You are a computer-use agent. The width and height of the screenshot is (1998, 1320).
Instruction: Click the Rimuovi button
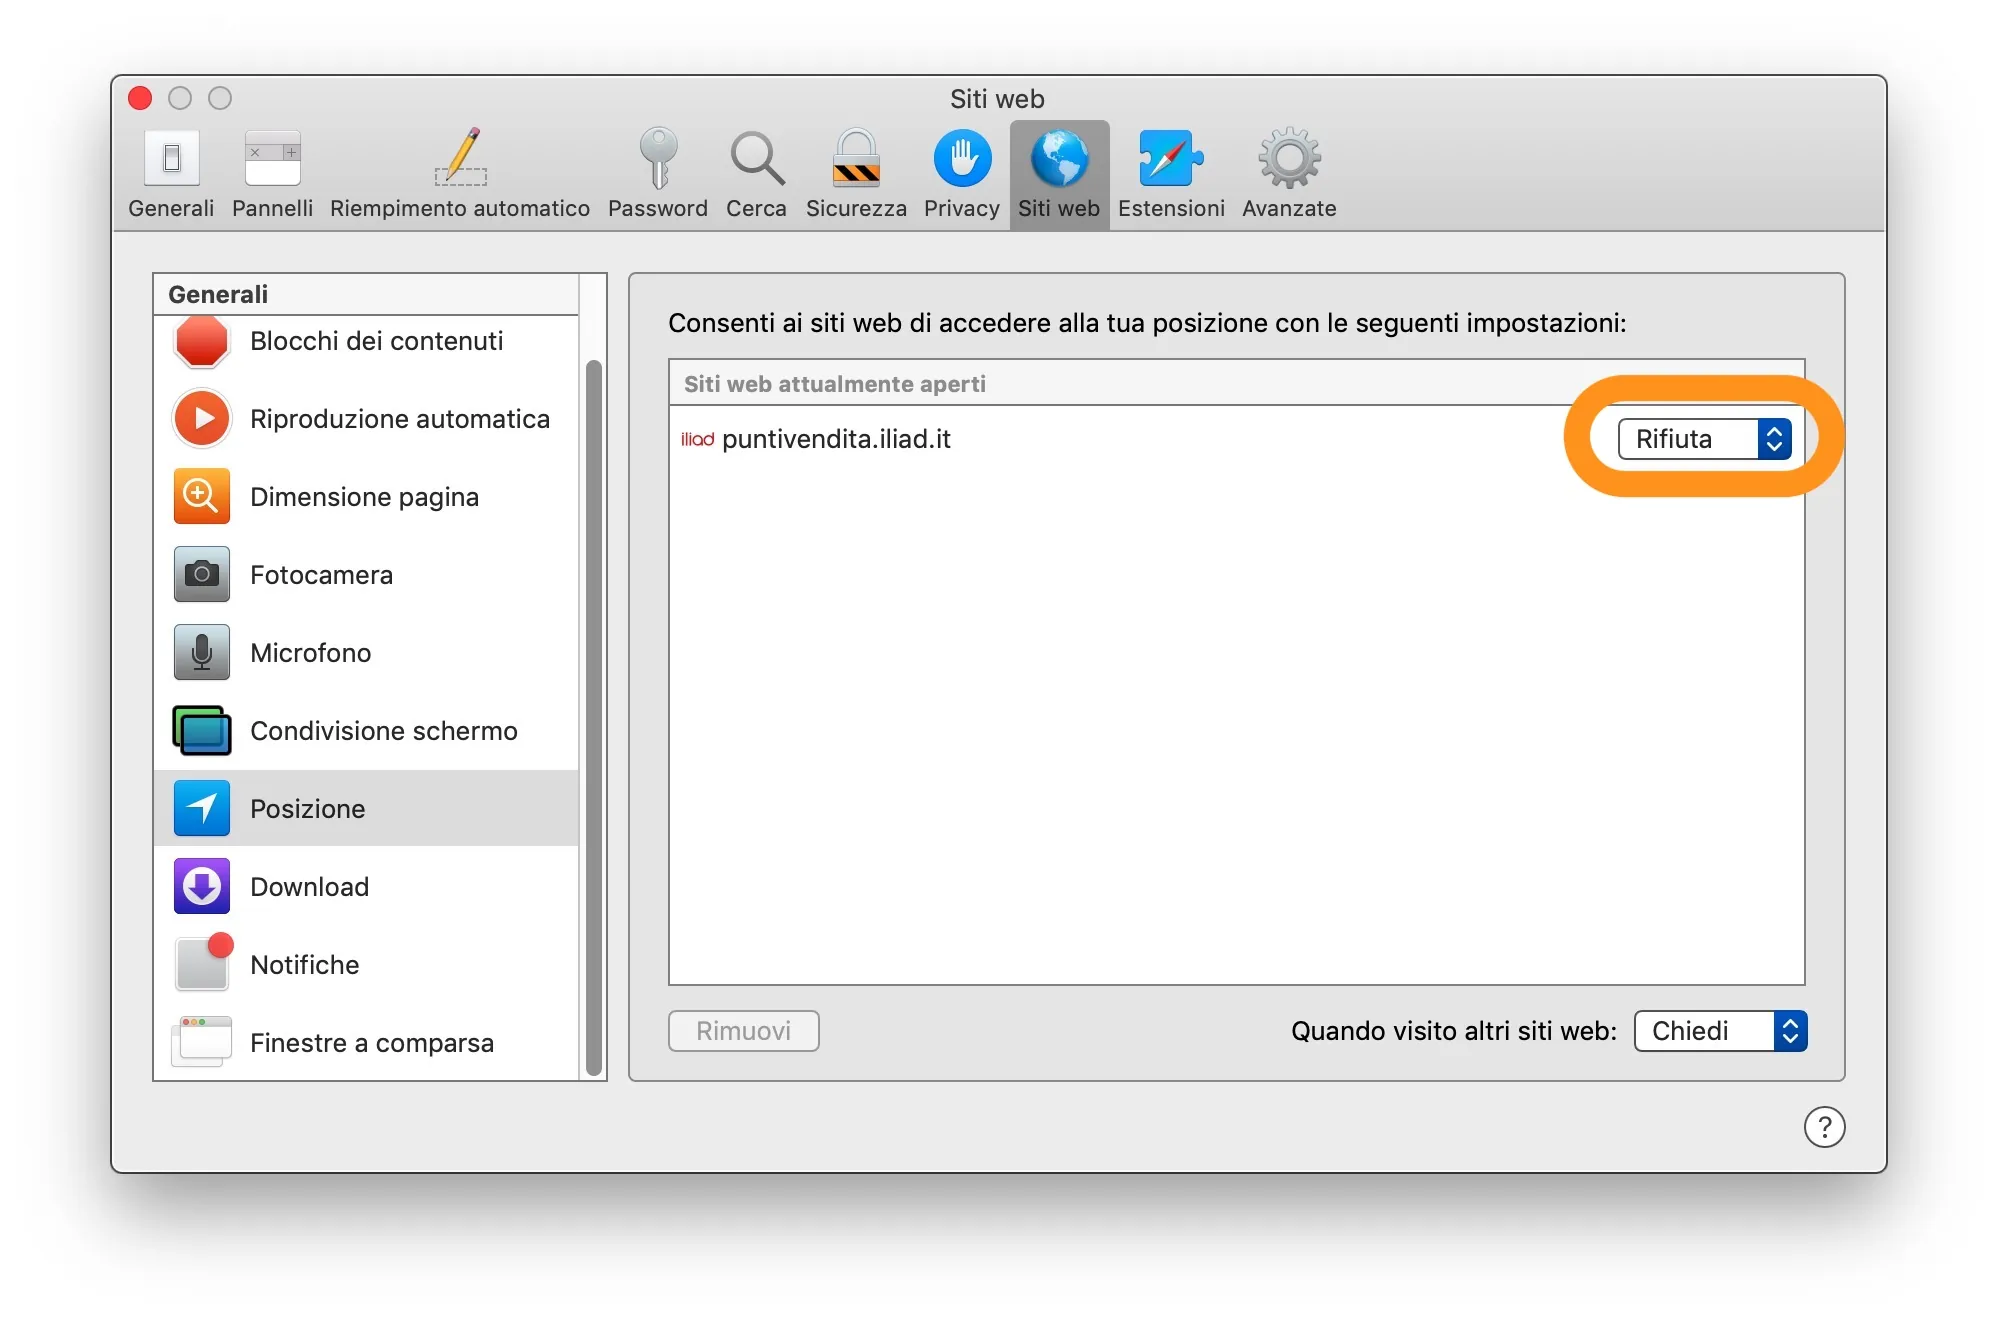click(743, 1031)
